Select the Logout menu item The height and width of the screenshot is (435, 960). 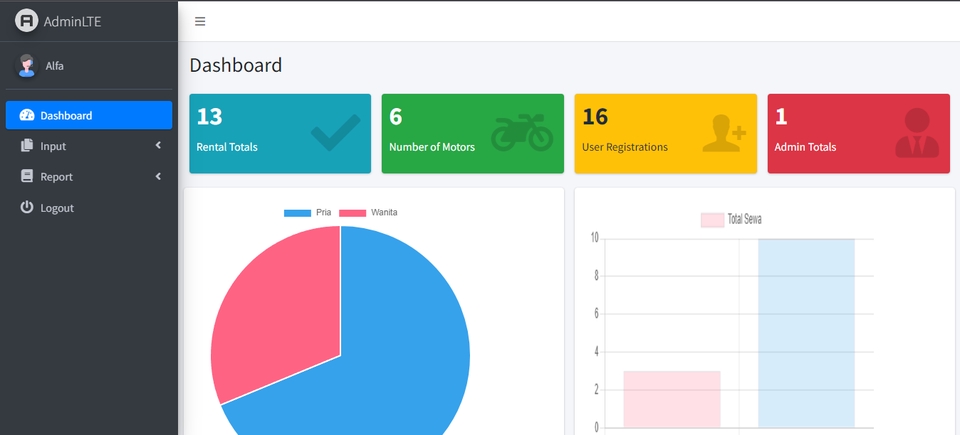tap(89, 208)
